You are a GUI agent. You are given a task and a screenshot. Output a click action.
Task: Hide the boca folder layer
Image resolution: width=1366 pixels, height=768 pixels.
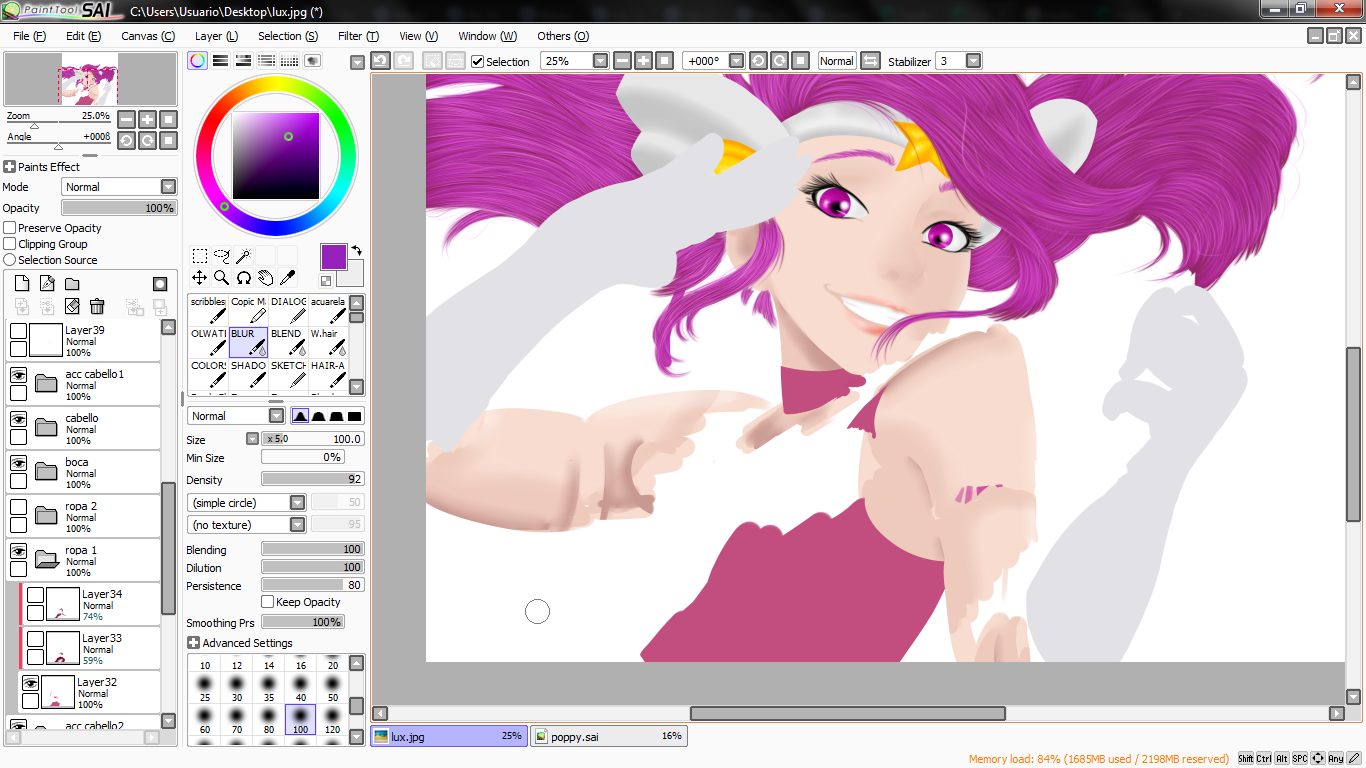coord(18,464)
